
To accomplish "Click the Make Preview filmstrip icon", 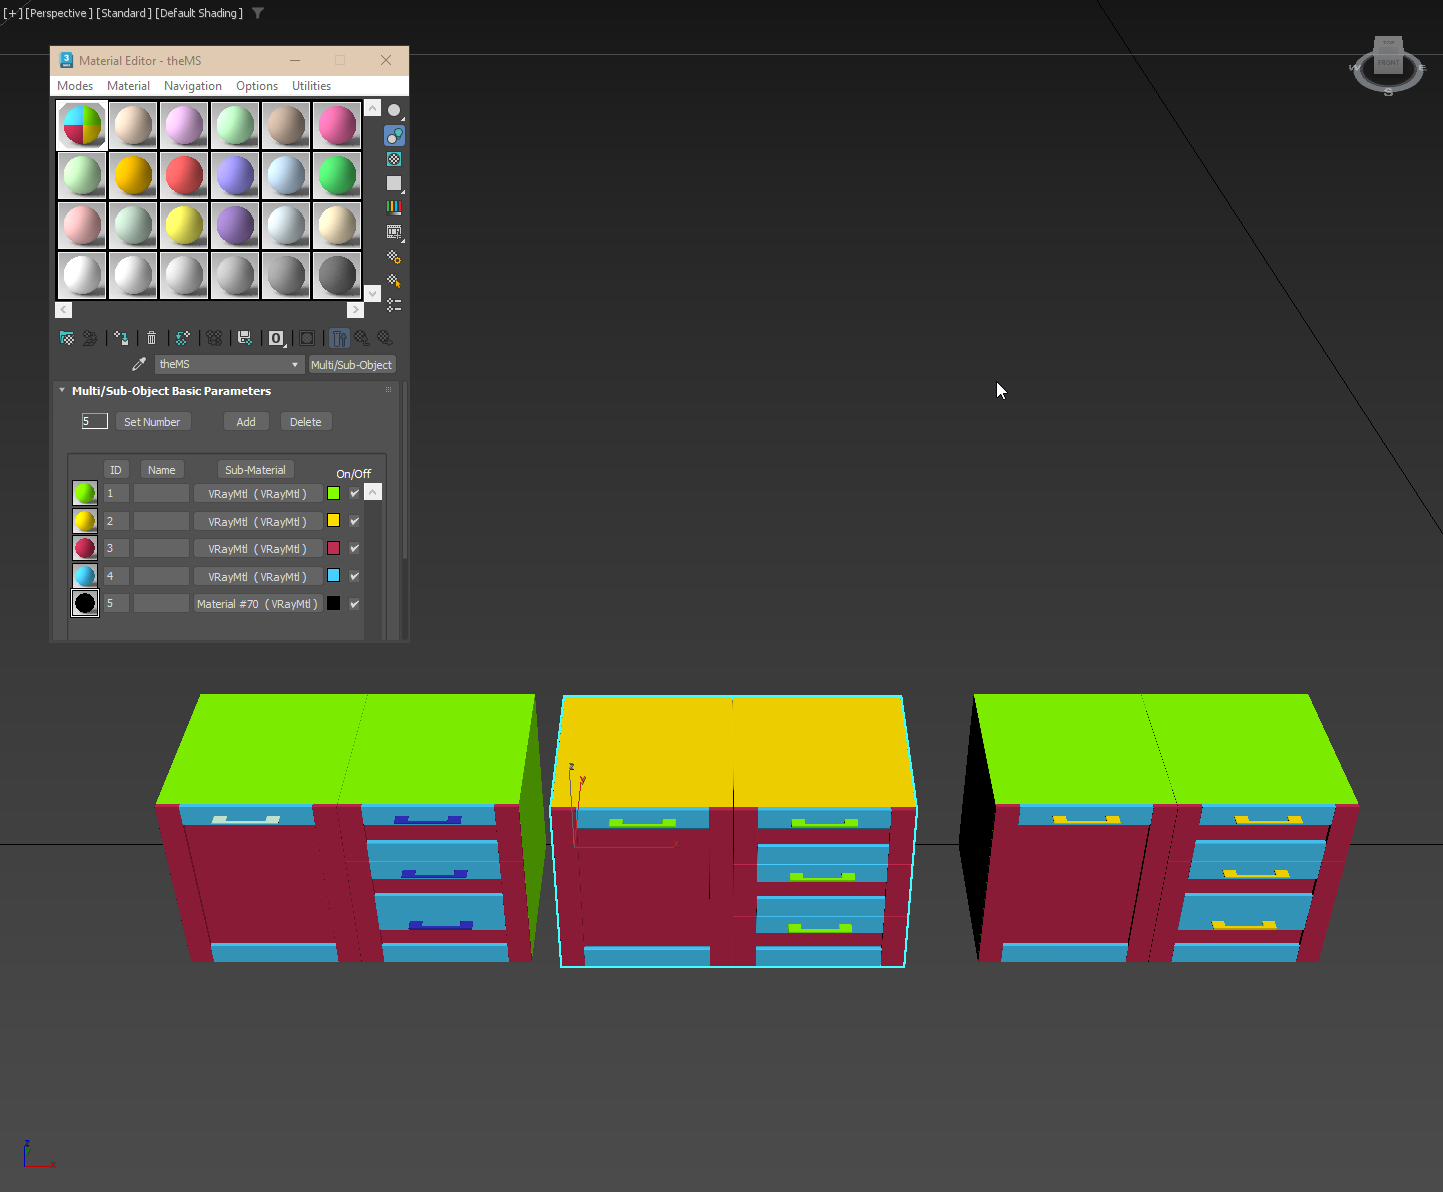I will coord(394,232).
